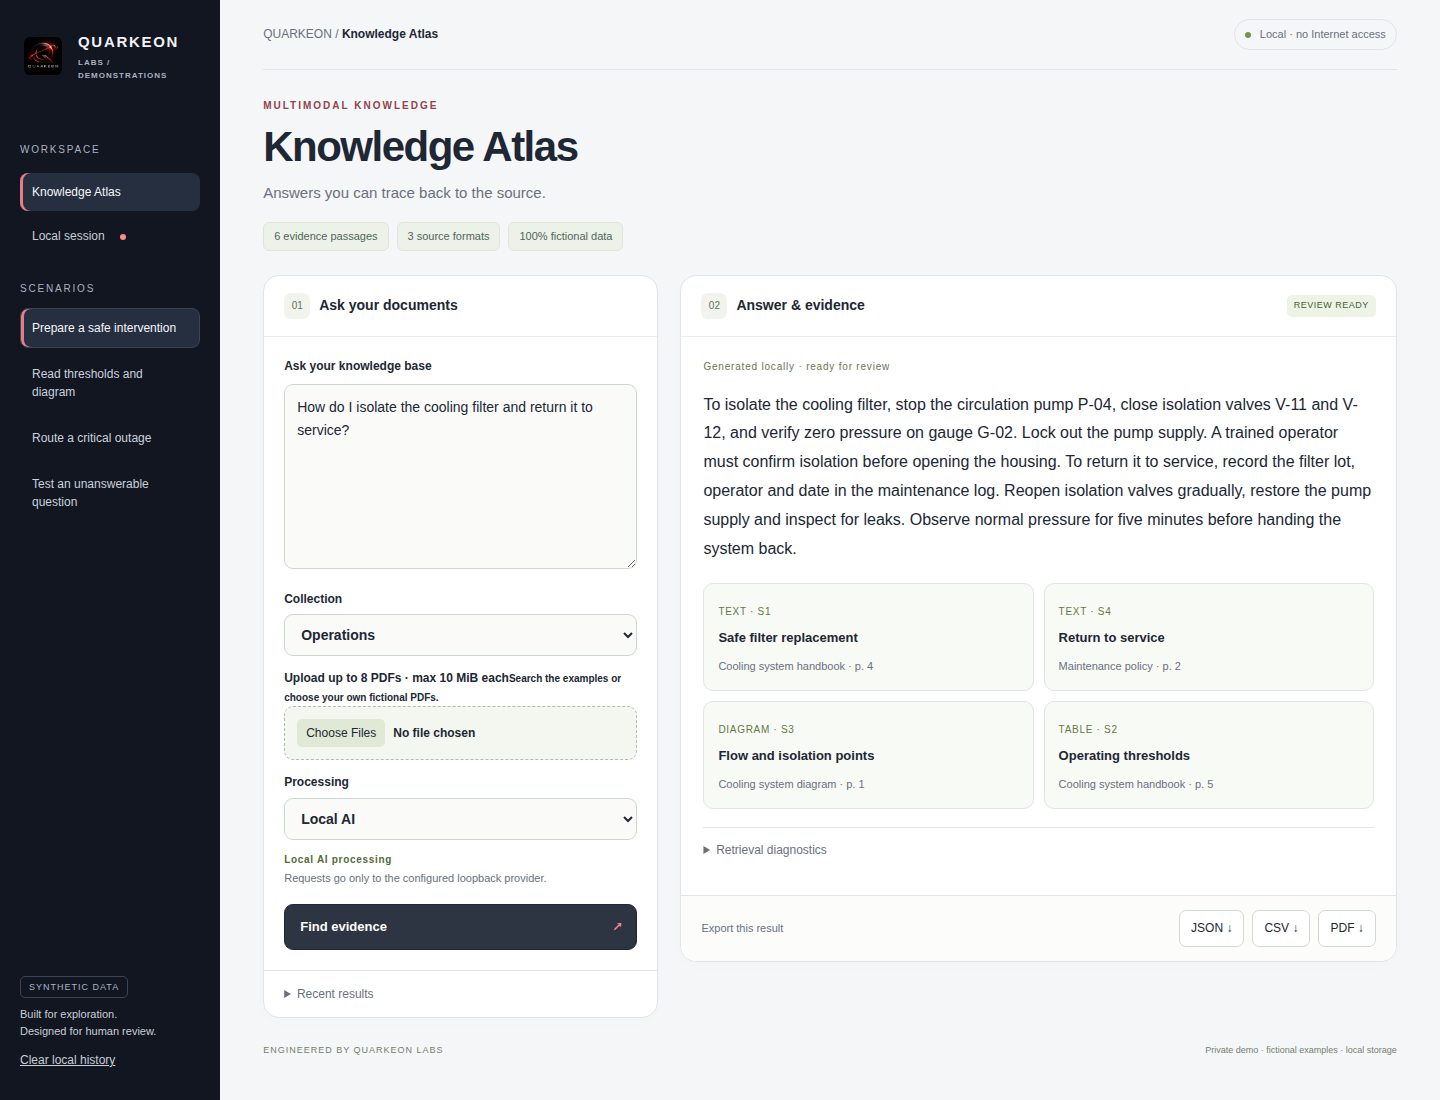
Task: Expand Recent results
Action: pos(329,994)
